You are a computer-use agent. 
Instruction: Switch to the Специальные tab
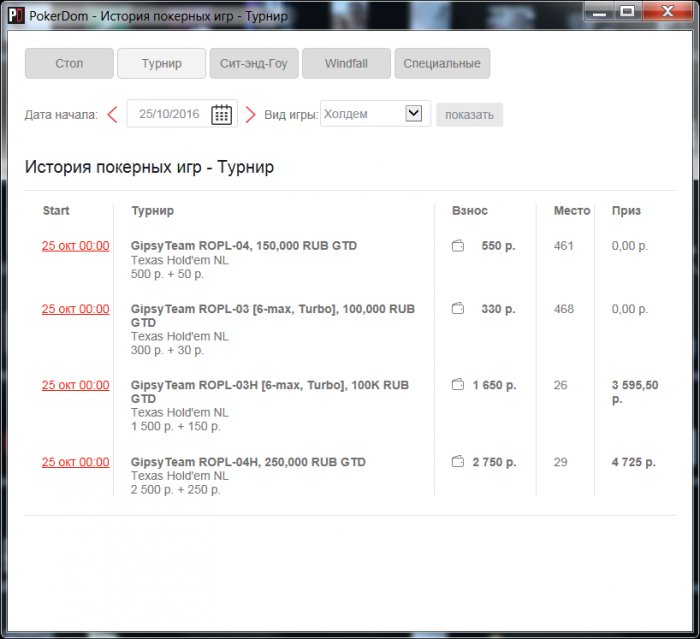pyautogui.click(x=442, y=63)
